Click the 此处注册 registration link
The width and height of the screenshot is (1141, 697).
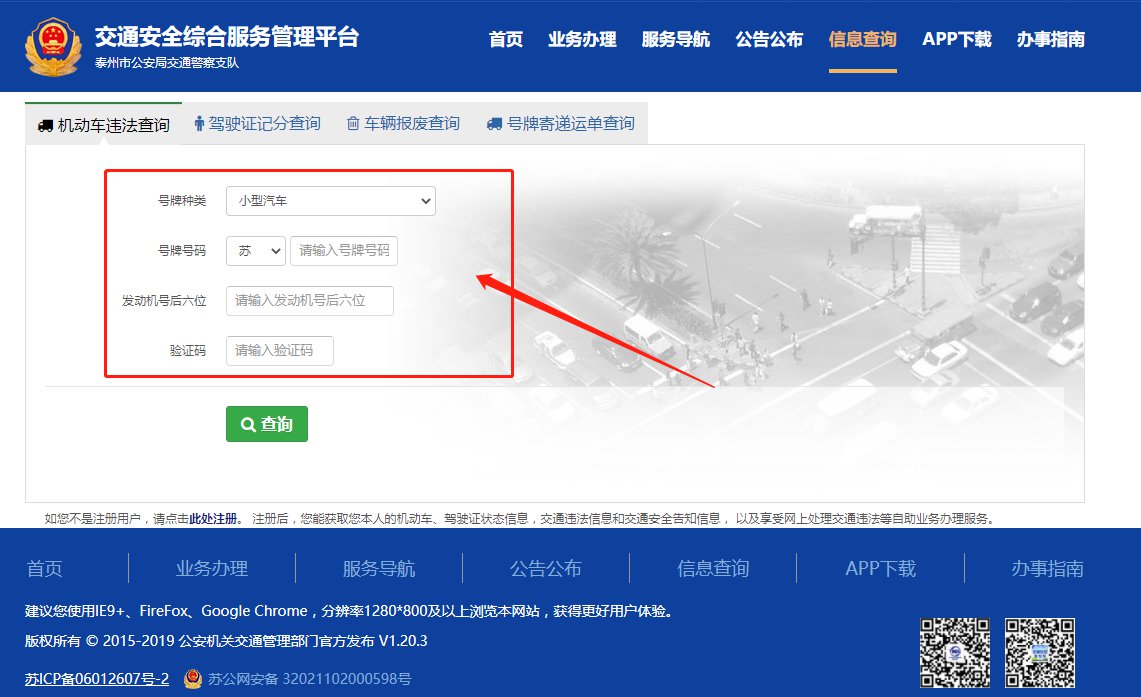[215, 518]
